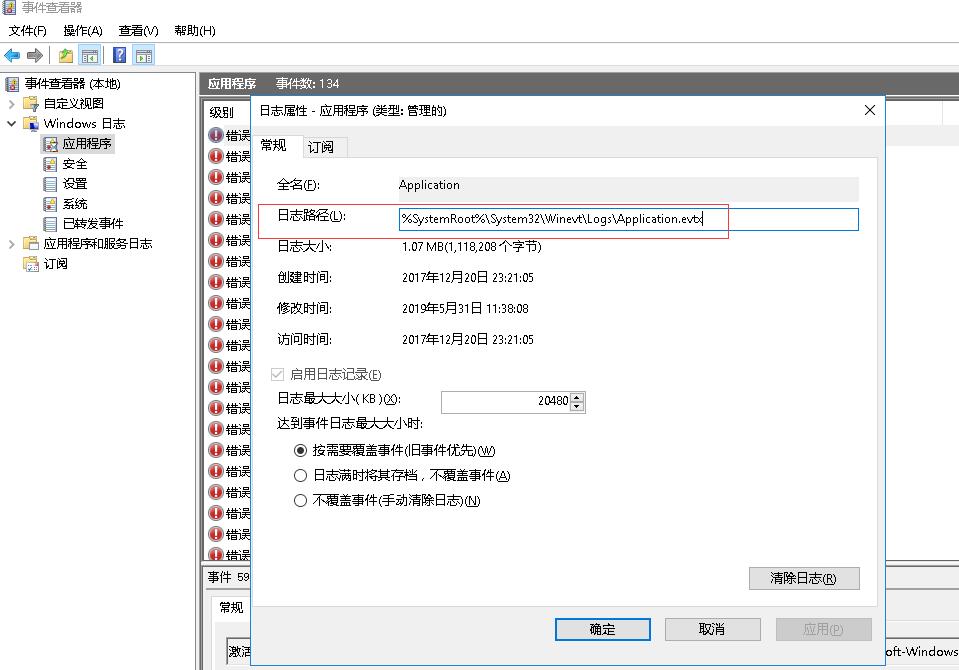Click the blue help question mark icon

point(120,56)
